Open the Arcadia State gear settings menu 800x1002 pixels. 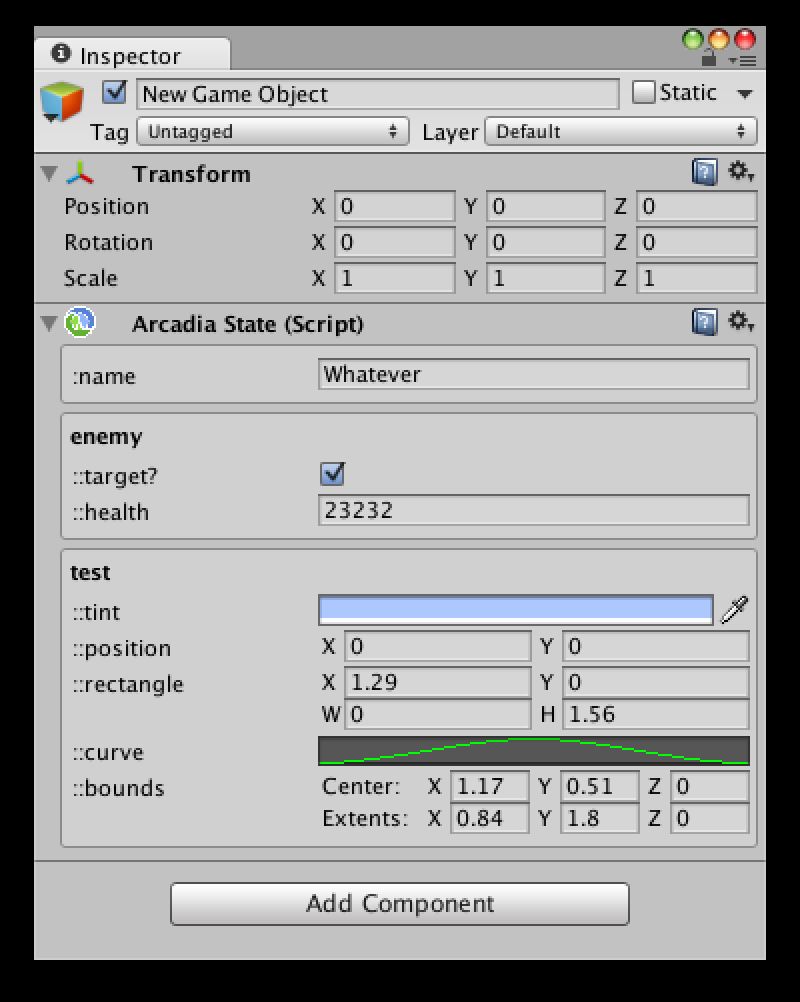pos(741,321)
